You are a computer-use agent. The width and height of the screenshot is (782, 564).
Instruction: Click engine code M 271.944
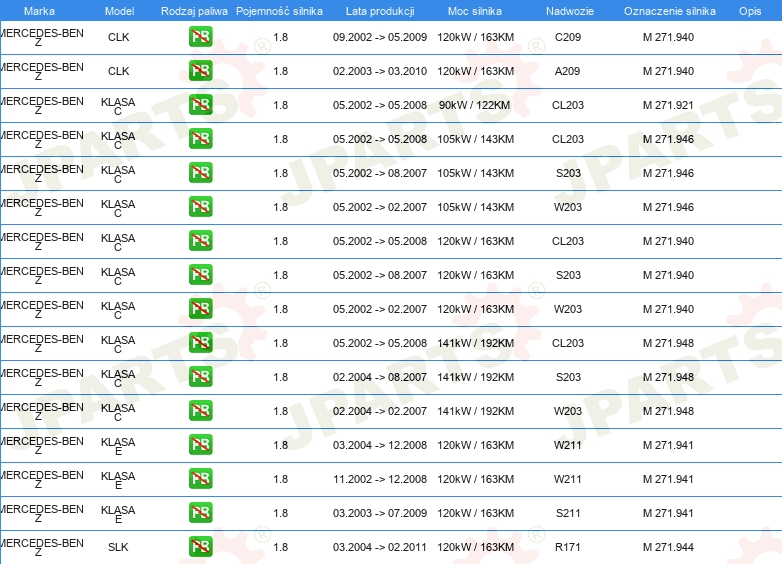click(668, 547)
